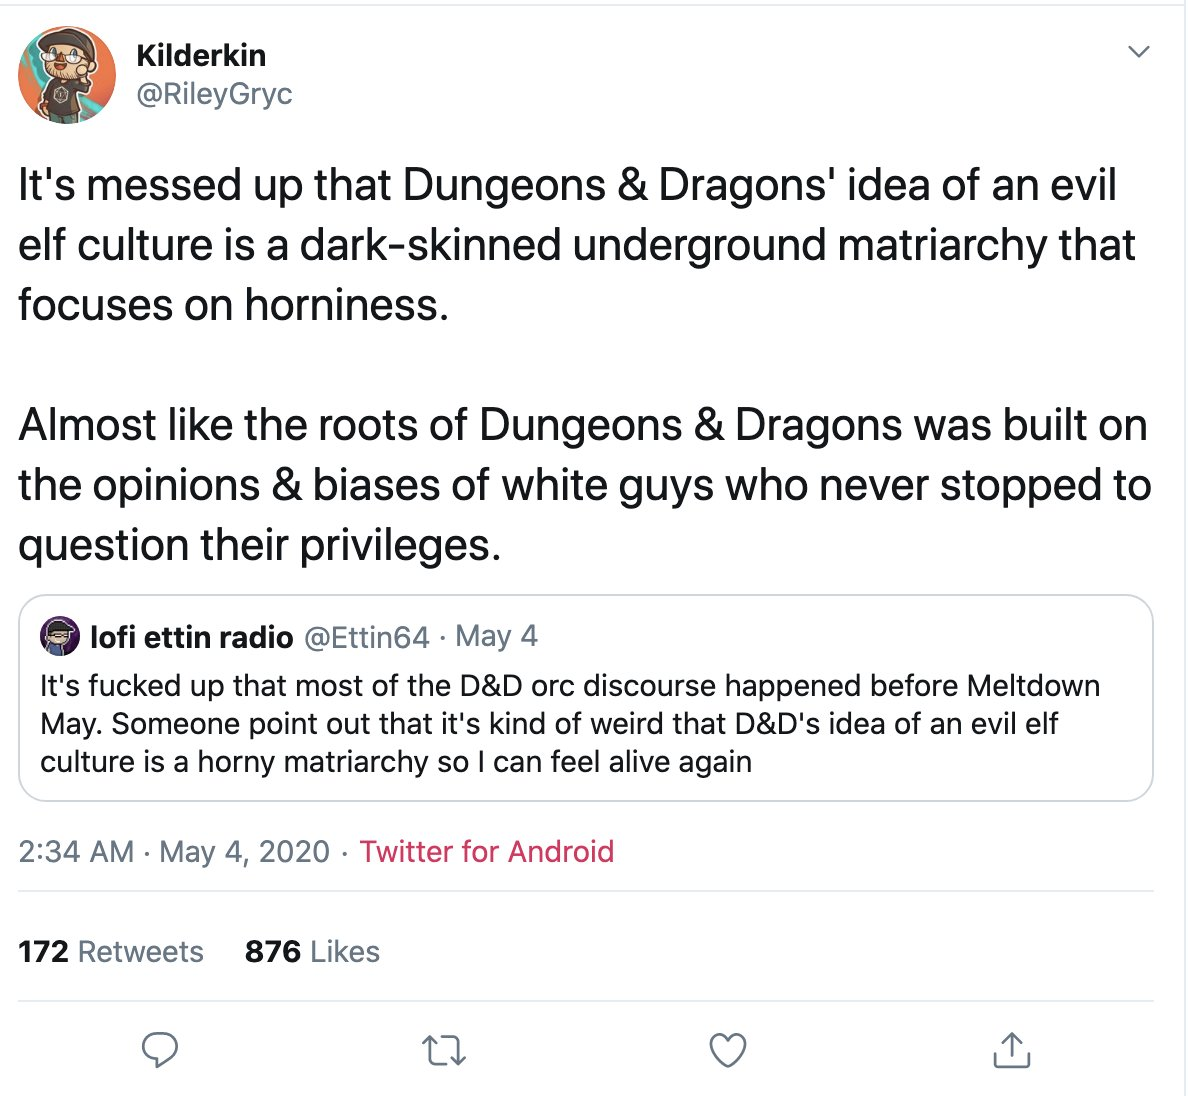Image resolution: width=1188 pixels, height=1096 pixels.
Task: Select the May 4, 2020 date
Action: [245, 852]
